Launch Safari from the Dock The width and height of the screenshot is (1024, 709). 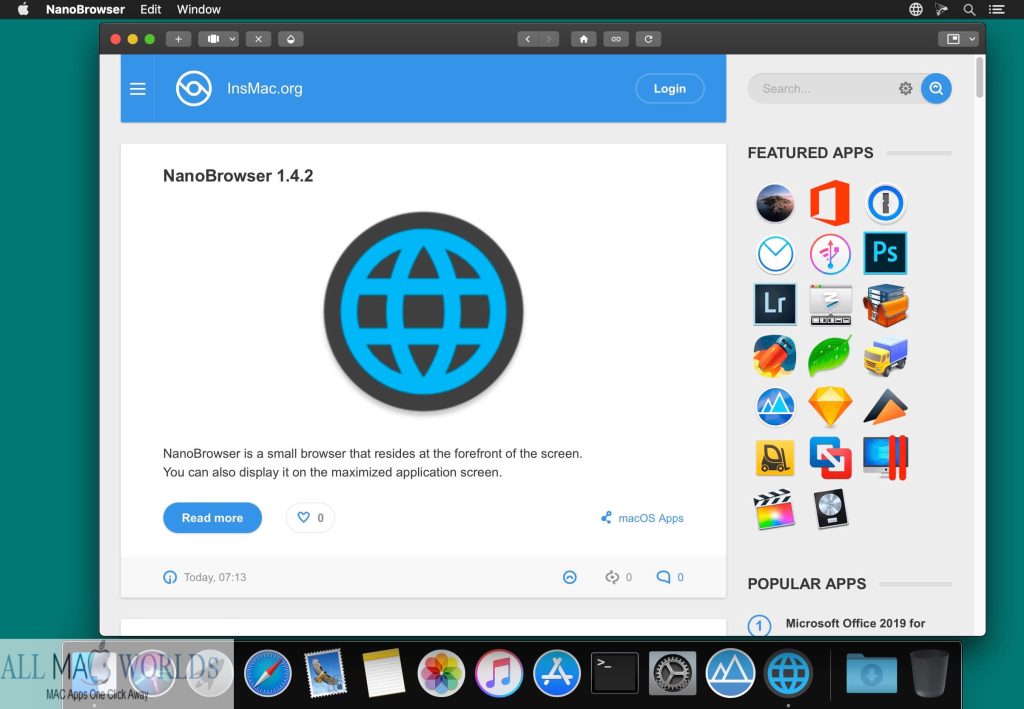267,672
